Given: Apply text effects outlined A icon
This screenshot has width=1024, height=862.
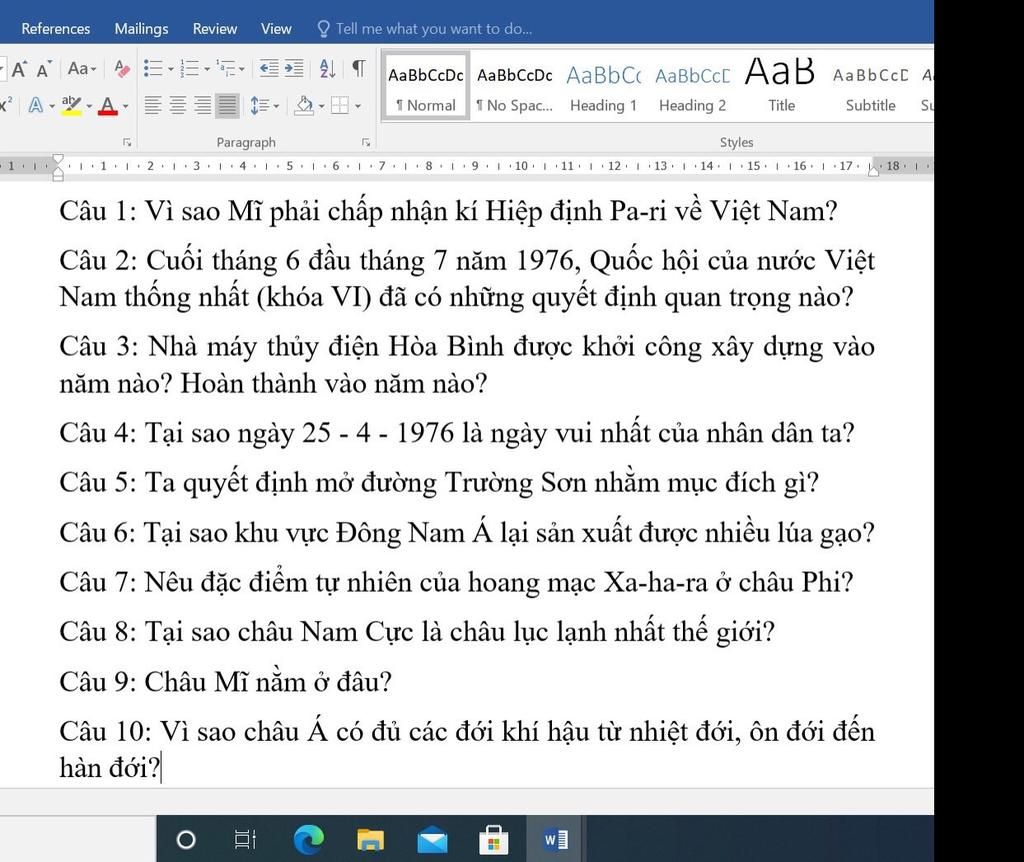Looking at the screenshot, I should coord(36,105).
